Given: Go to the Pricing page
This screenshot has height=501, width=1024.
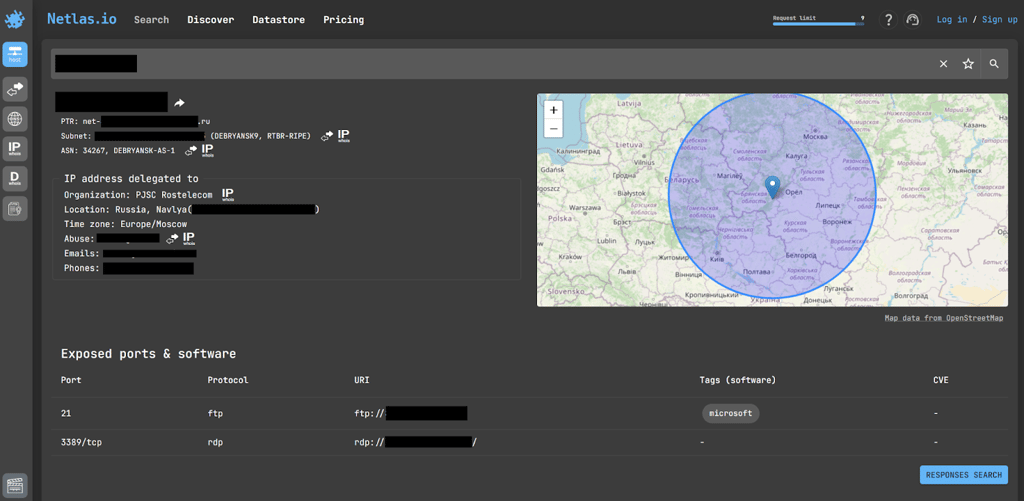Looking at the screenshot, I should [344, 20].
